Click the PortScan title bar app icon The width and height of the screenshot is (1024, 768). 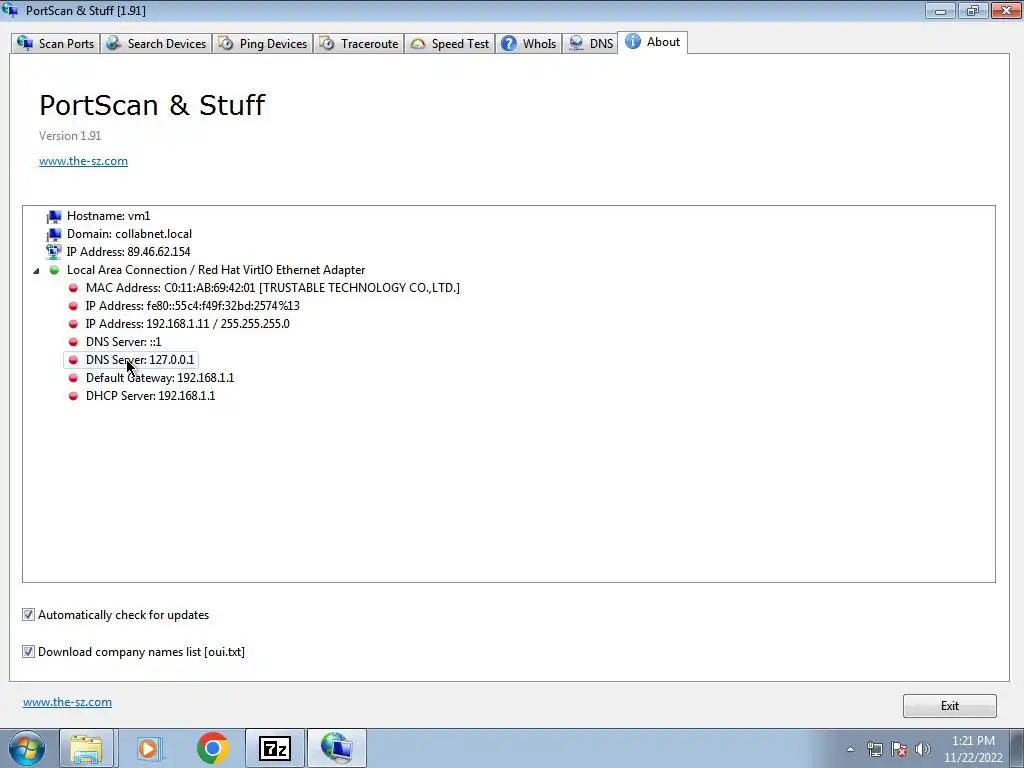coord(11,10)
